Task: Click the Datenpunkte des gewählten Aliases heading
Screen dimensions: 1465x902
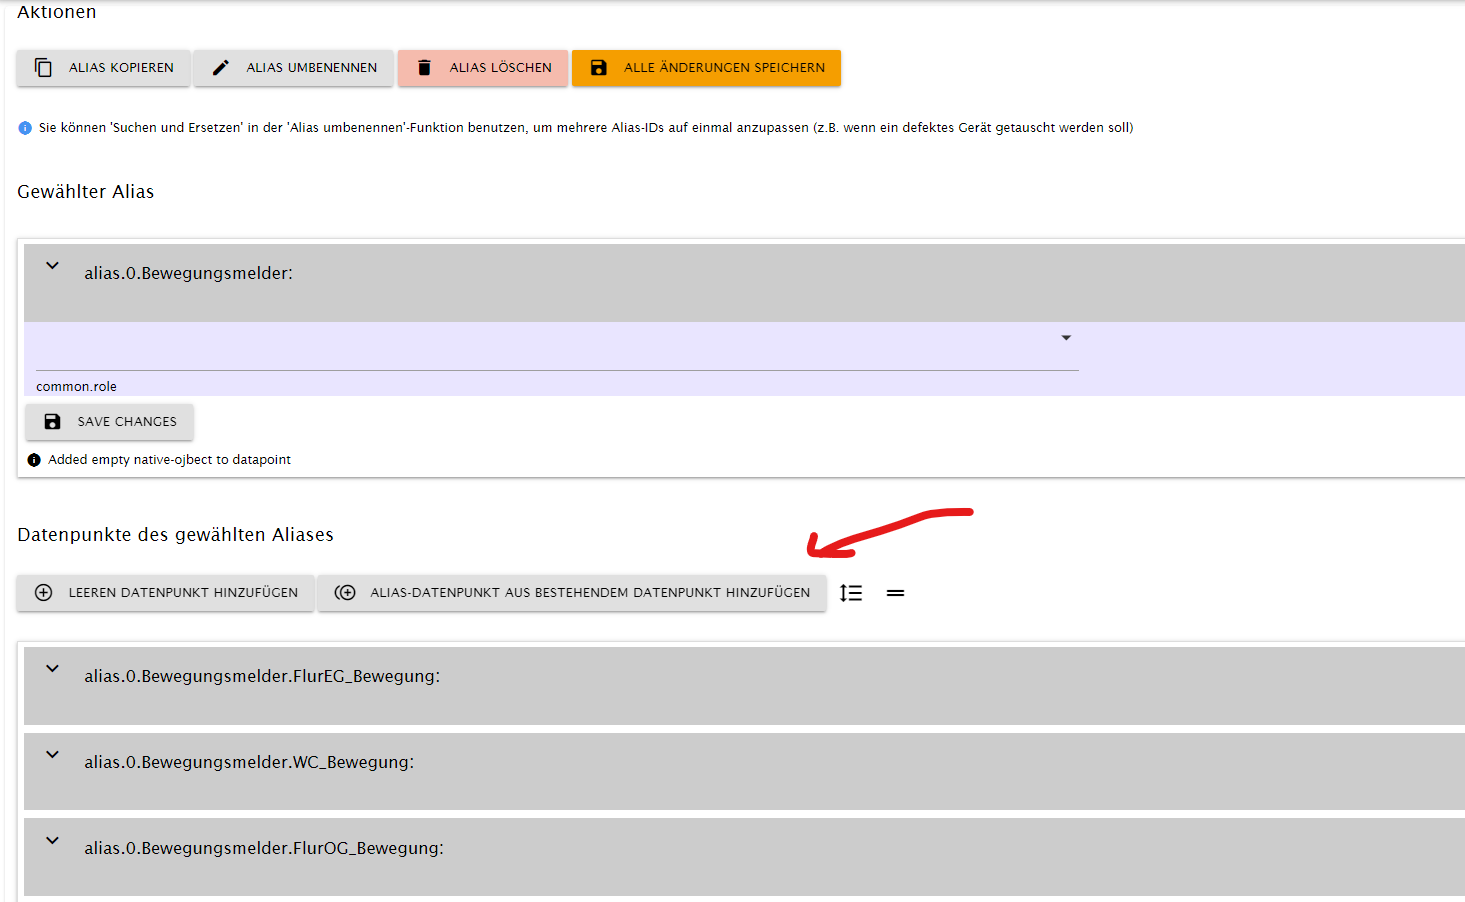Action: (x=176, y=535)
